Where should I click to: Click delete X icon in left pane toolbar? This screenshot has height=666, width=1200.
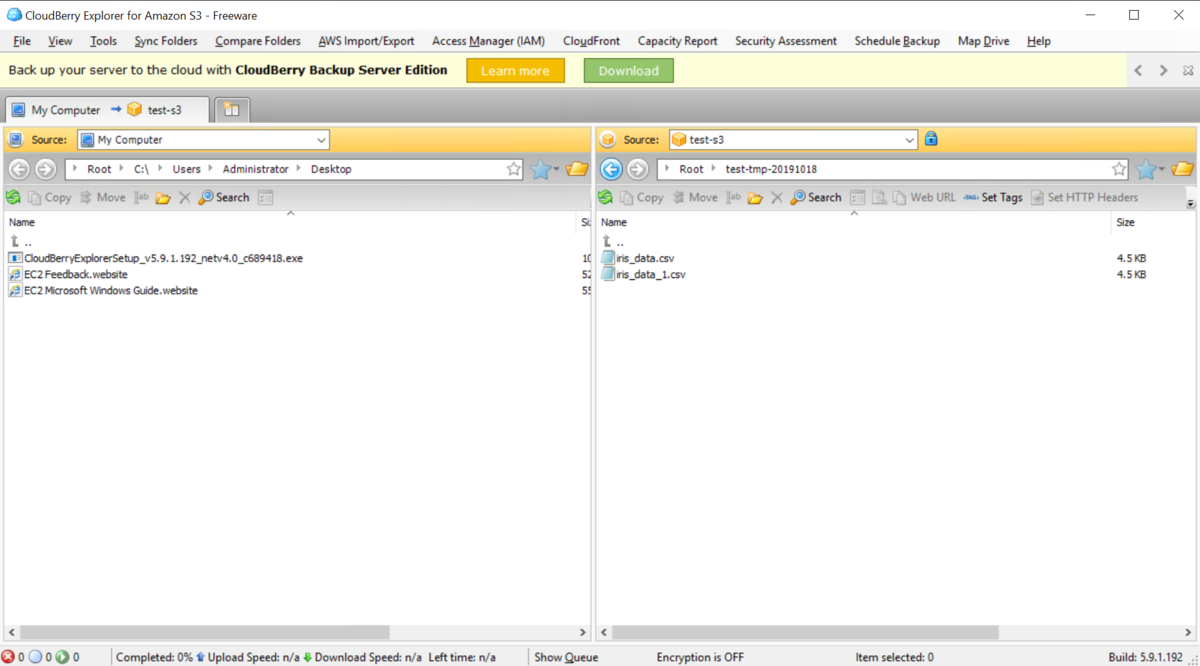click(x=185, y=198)
